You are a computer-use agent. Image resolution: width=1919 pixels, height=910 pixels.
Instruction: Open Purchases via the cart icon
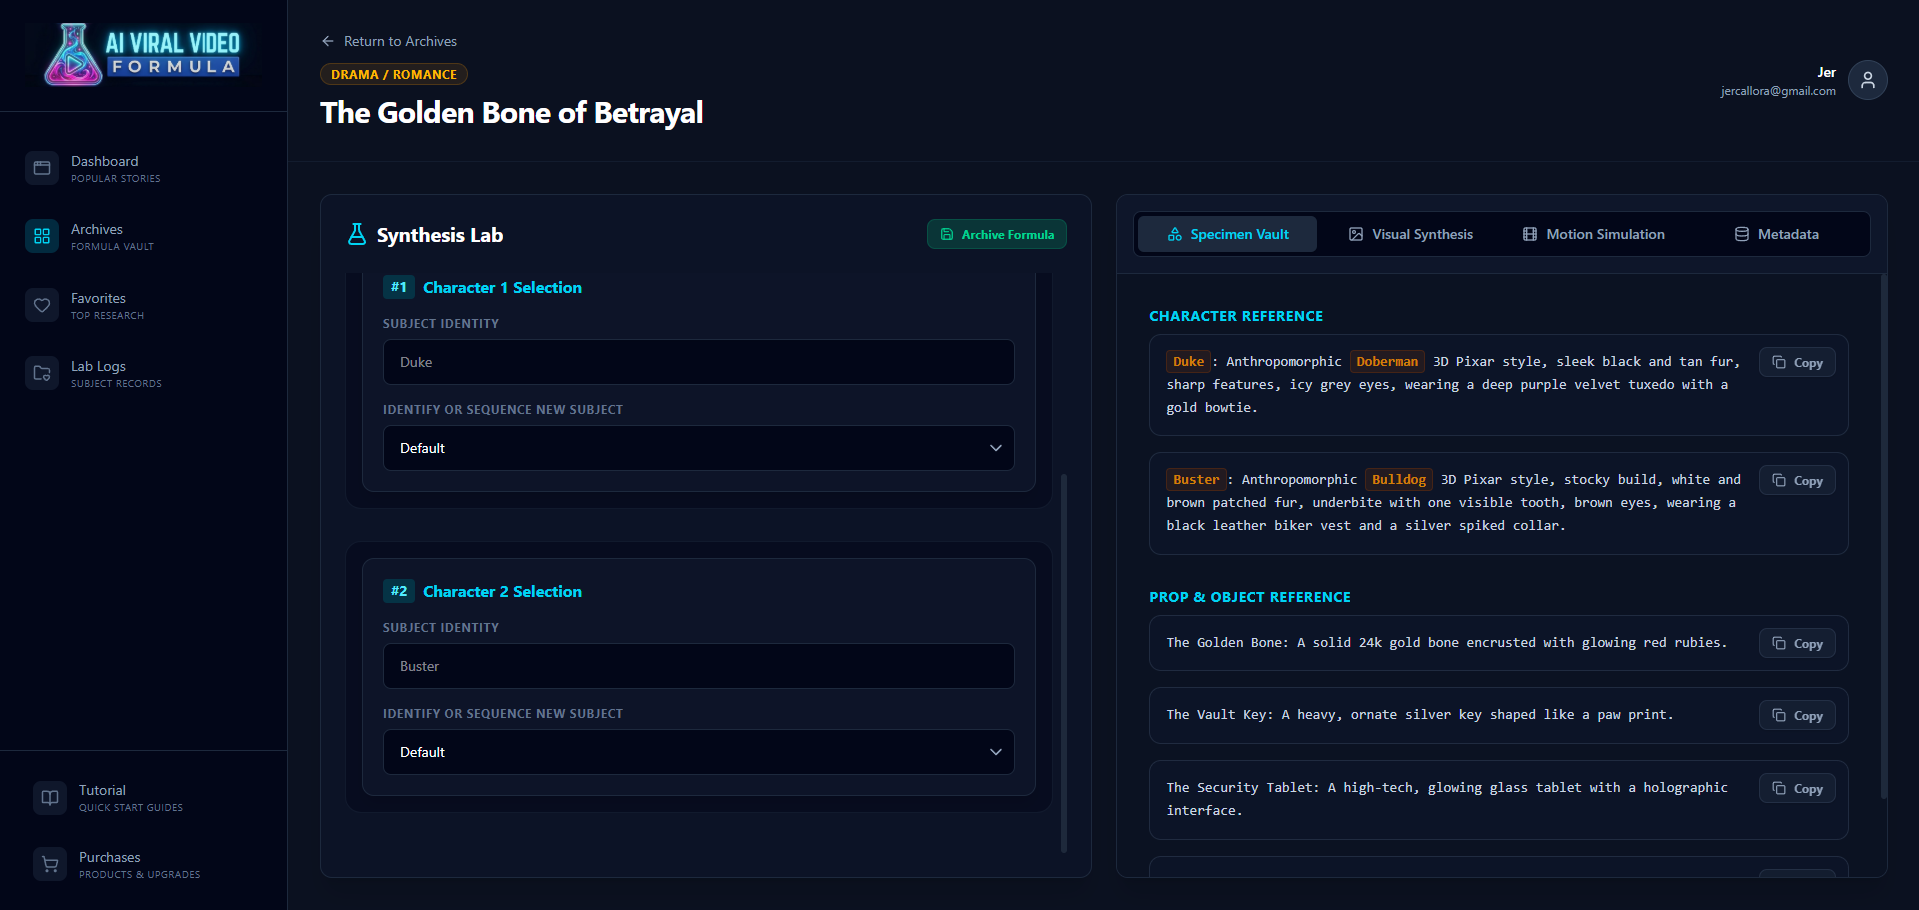(x=50, y=863)
